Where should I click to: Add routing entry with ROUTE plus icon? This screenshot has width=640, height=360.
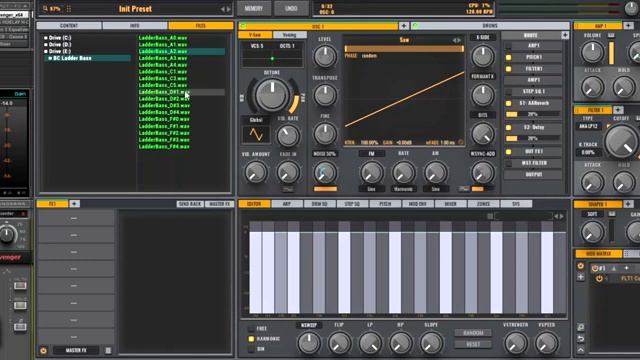pos(565,36)
